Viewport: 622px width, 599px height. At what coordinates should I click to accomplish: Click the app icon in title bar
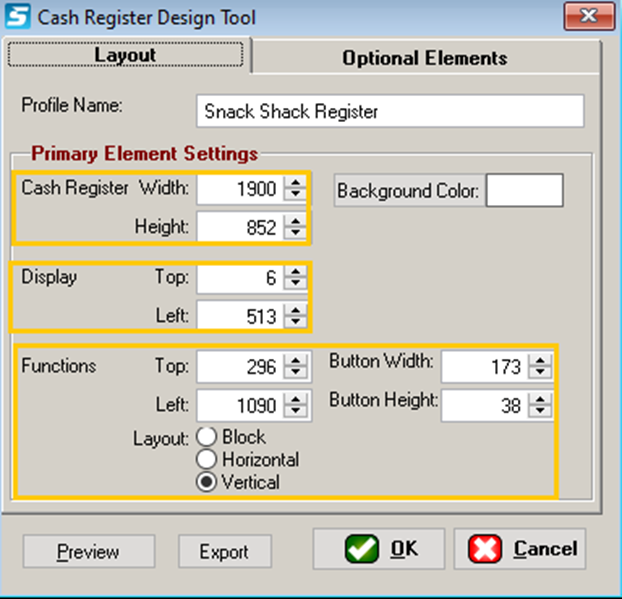tap(17, 17)
